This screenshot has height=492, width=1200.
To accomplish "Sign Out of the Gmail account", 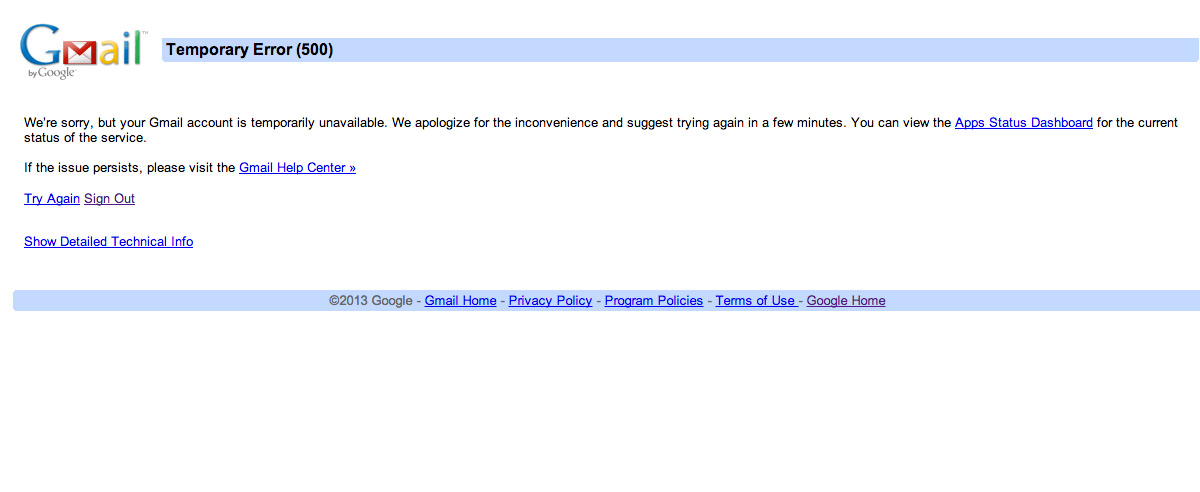I will 109,199.
